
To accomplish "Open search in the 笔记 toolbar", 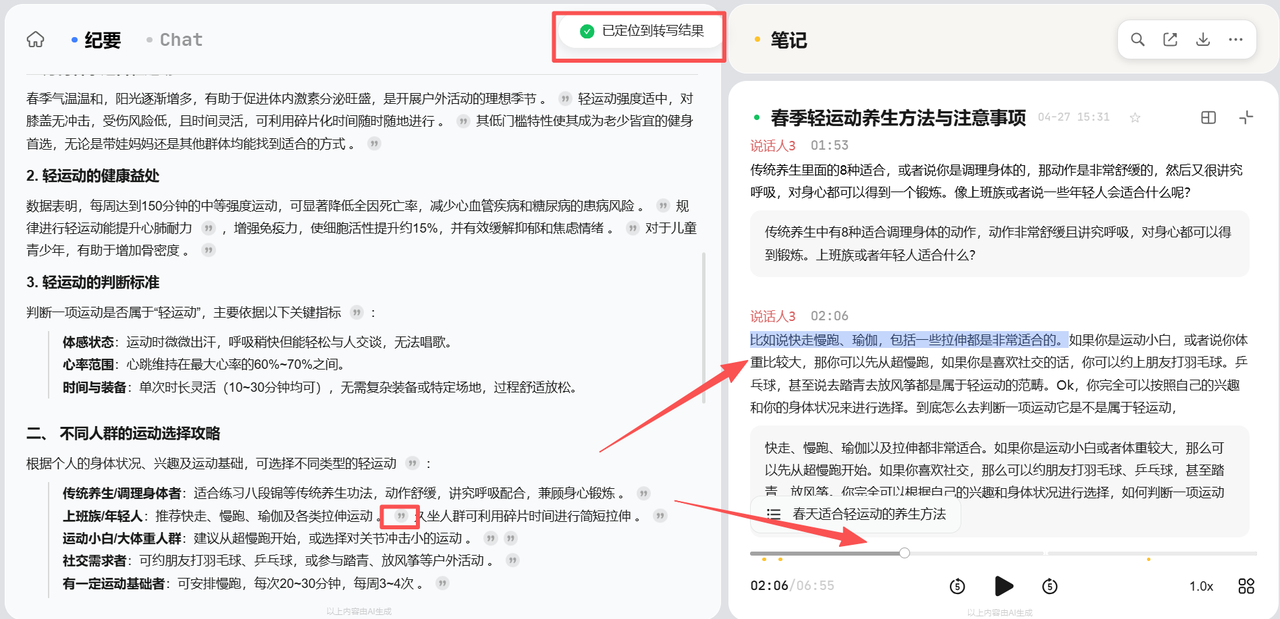I will click(1138, 40).
